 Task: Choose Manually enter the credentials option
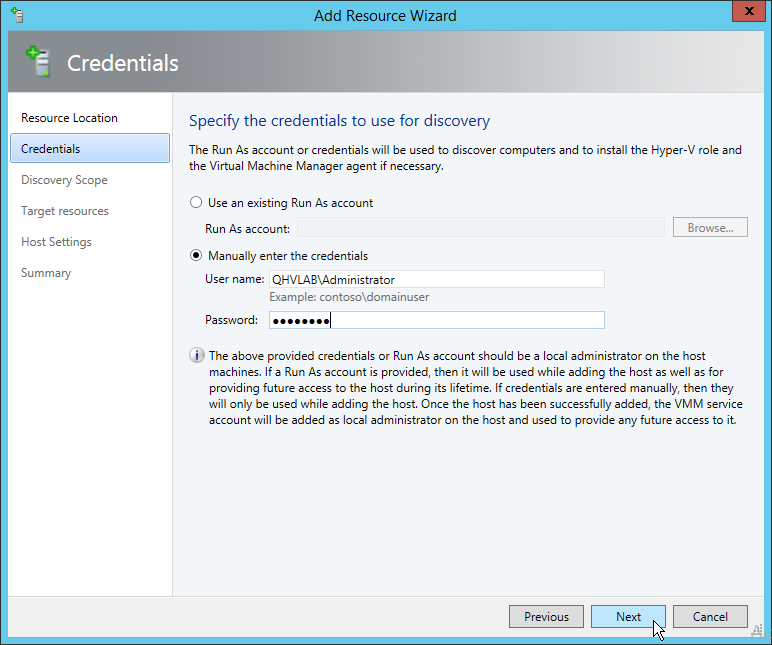coord(196,256)
